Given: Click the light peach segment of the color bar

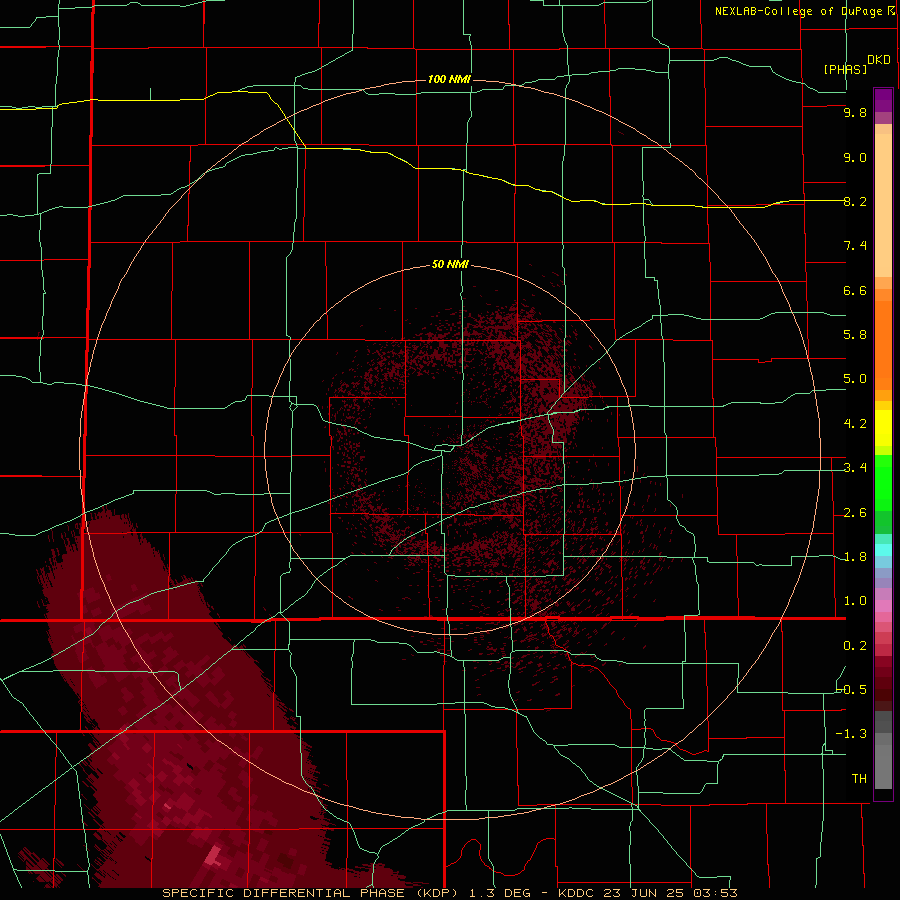Looking at the screenshot, I should [883, 205].
